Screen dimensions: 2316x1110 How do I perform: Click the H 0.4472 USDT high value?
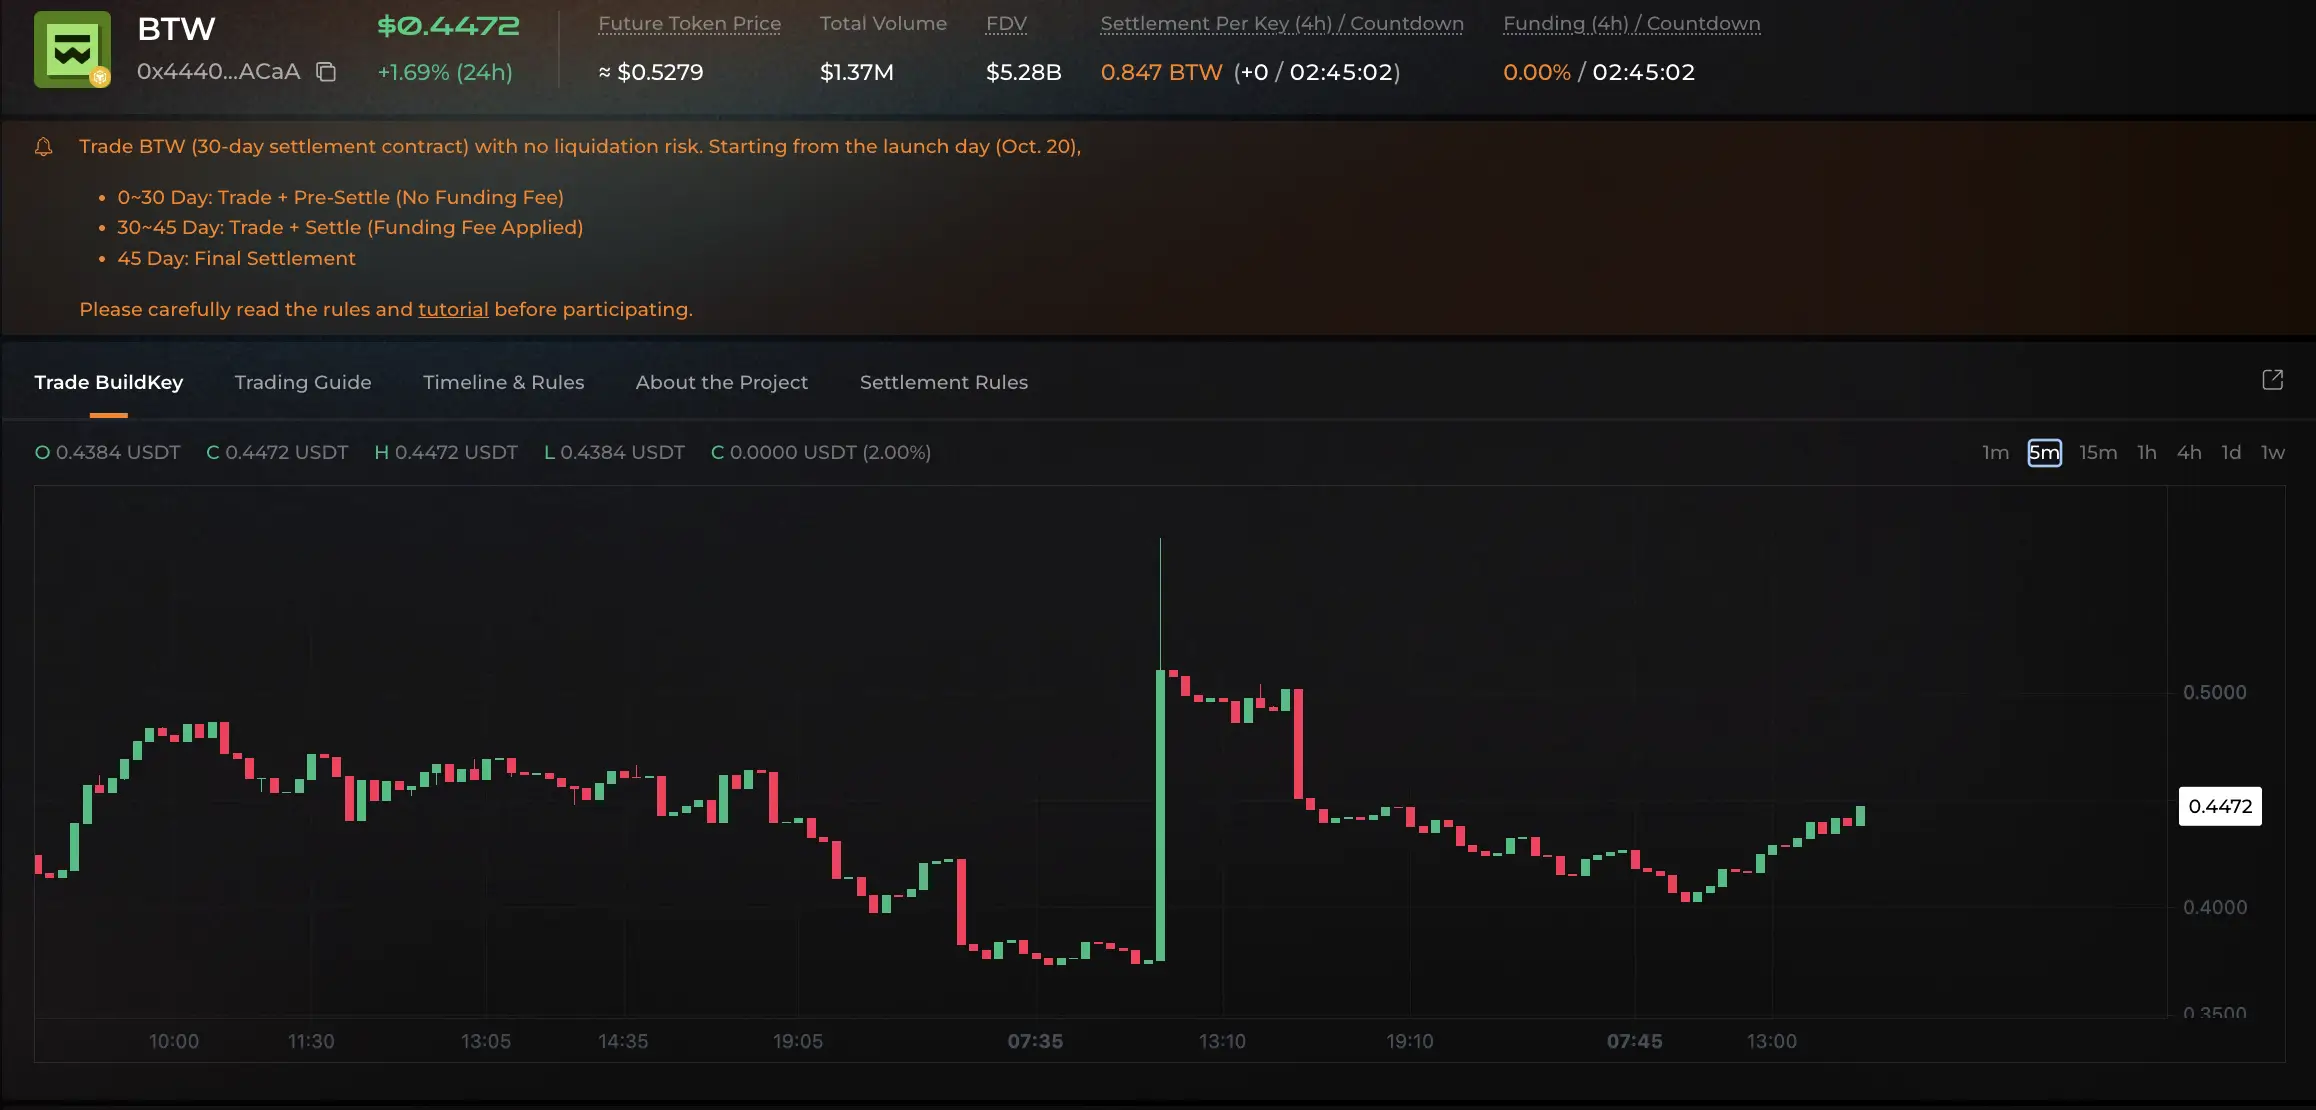[x=446, y=452]
